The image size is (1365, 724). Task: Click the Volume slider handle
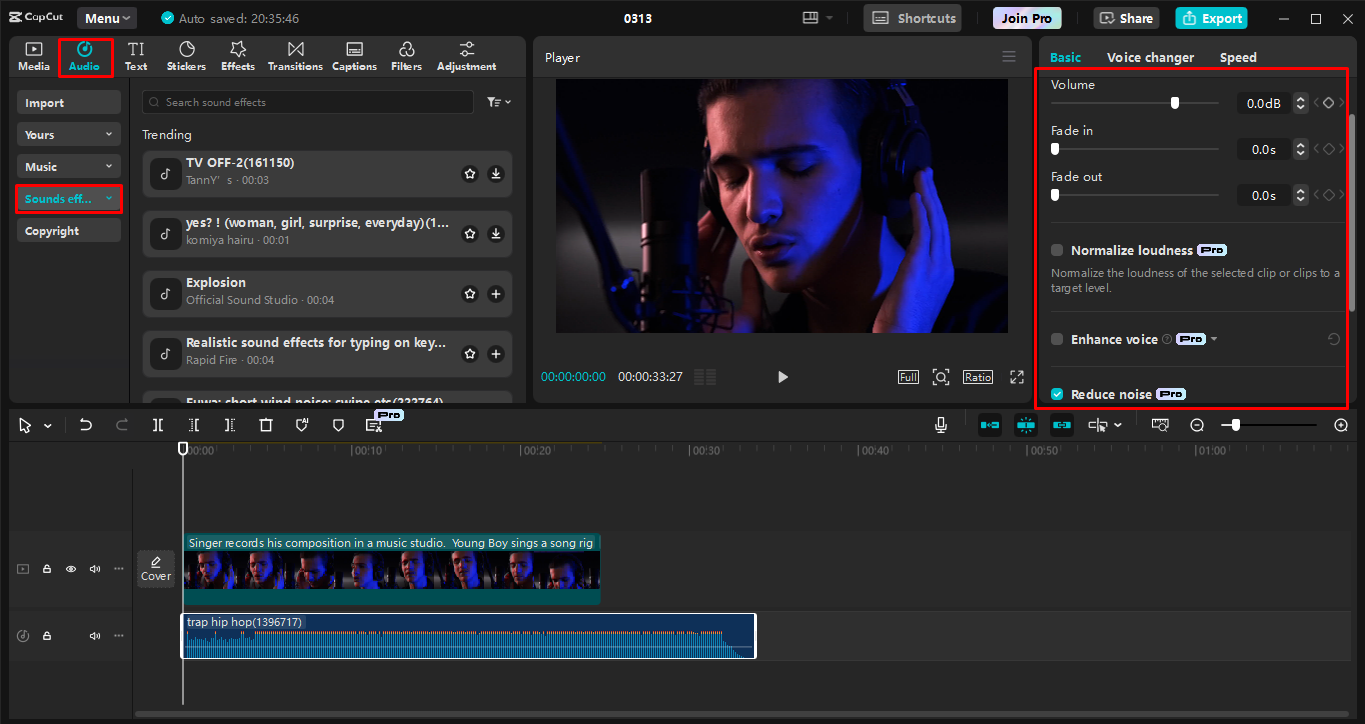1175,102
